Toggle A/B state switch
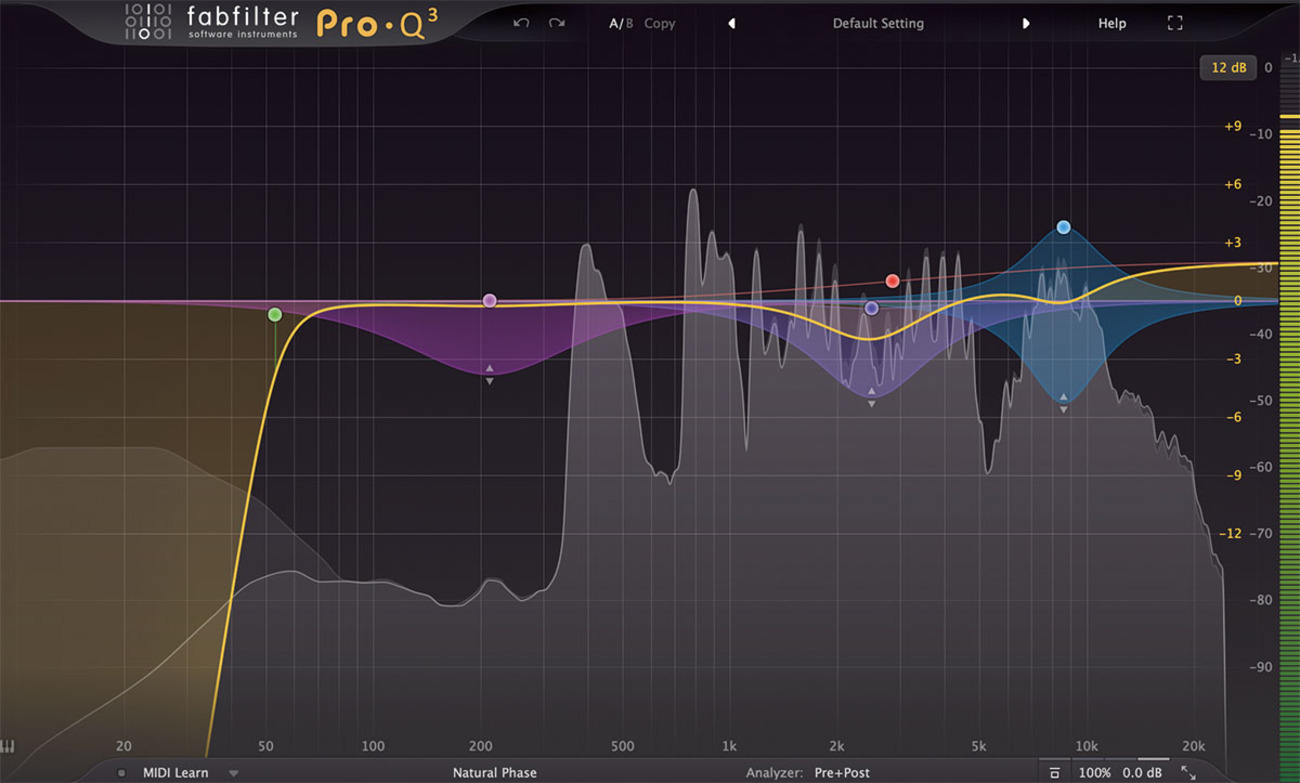1300x783 pixels. 621,23
